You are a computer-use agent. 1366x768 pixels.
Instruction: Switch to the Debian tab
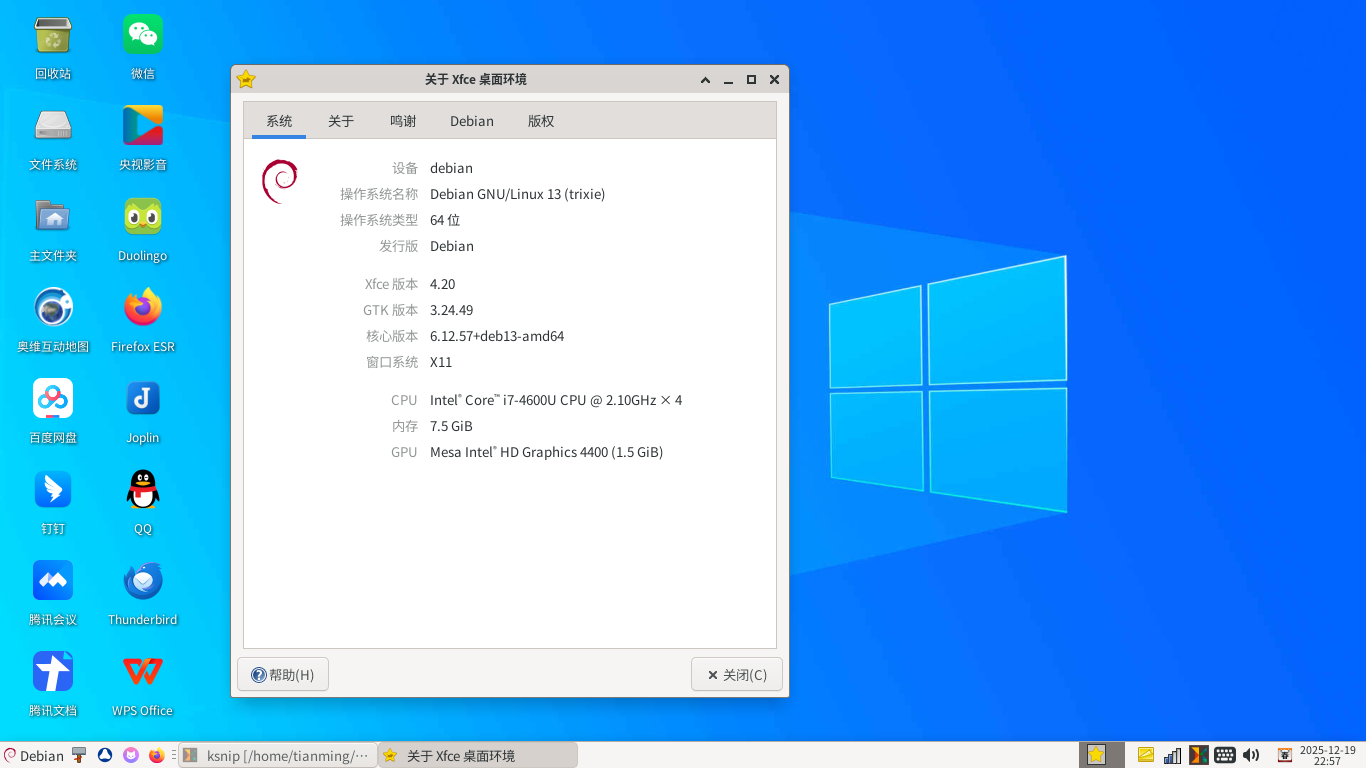click(472, 121)
